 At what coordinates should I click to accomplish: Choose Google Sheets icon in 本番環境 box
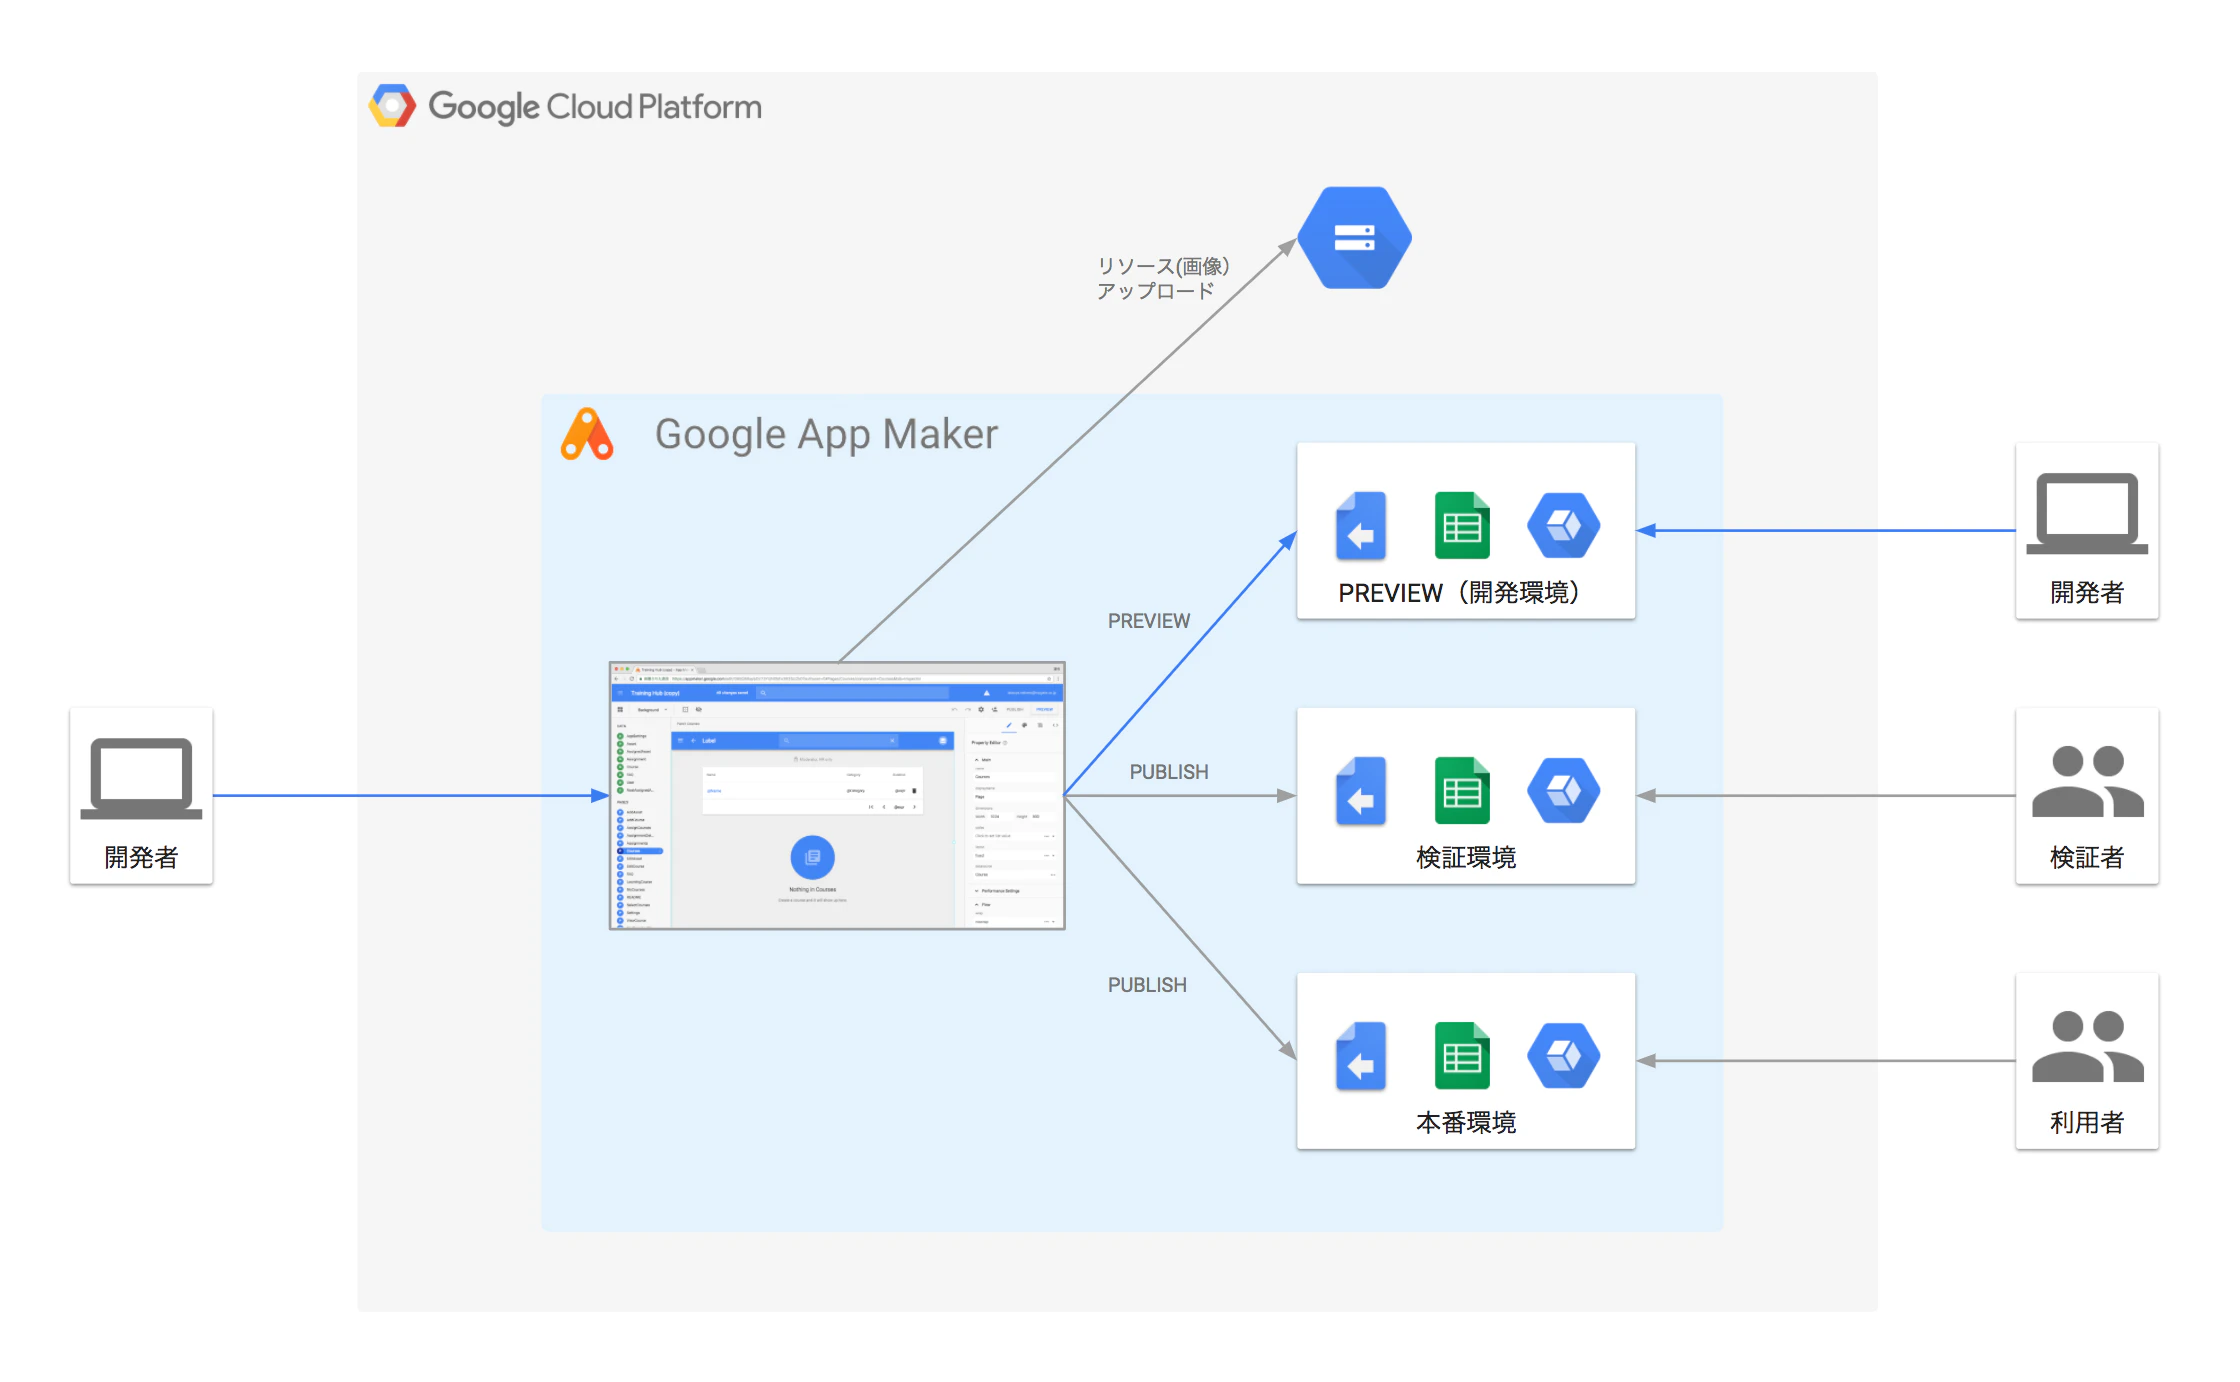click(x=1462, y=1056)
